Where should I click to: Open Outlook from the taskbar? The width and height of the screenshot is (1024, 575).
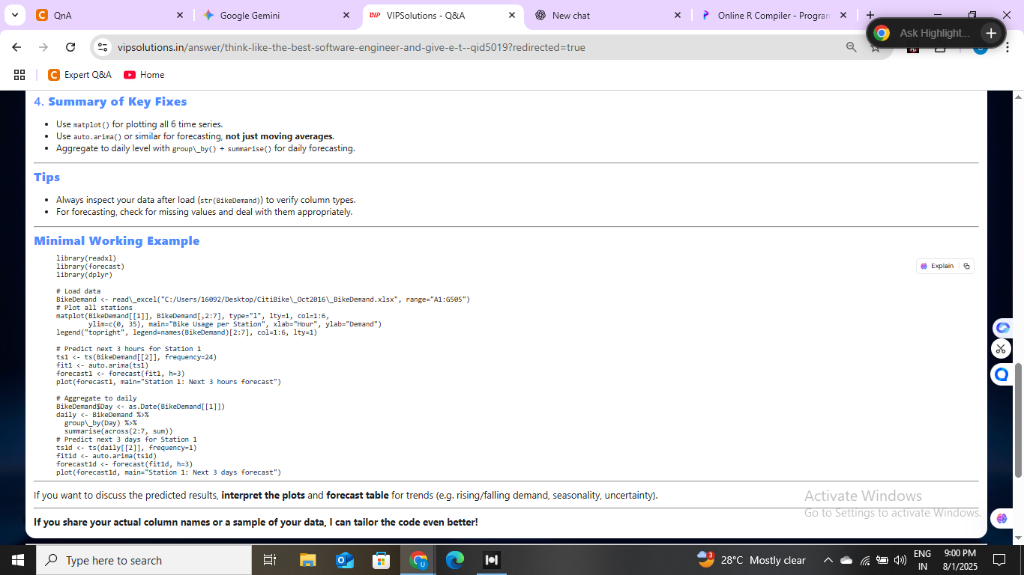click(x=344, y=560)
